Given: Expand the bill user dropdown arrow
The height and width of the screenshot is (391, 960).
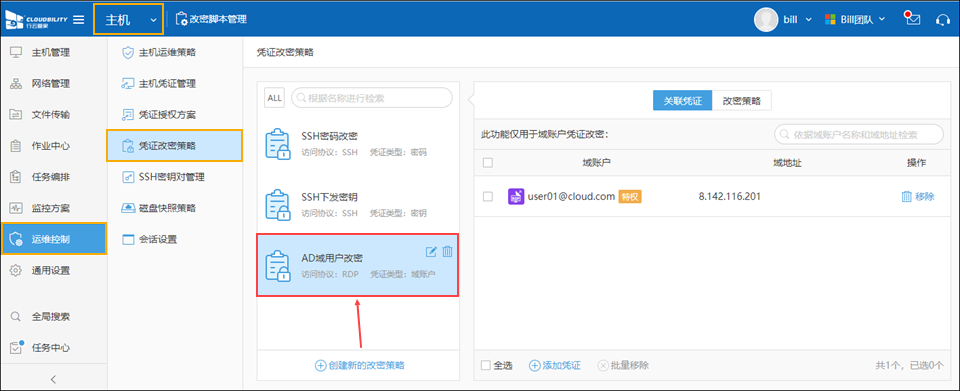Looking at the screenshot, I should (x=808, y=20).
